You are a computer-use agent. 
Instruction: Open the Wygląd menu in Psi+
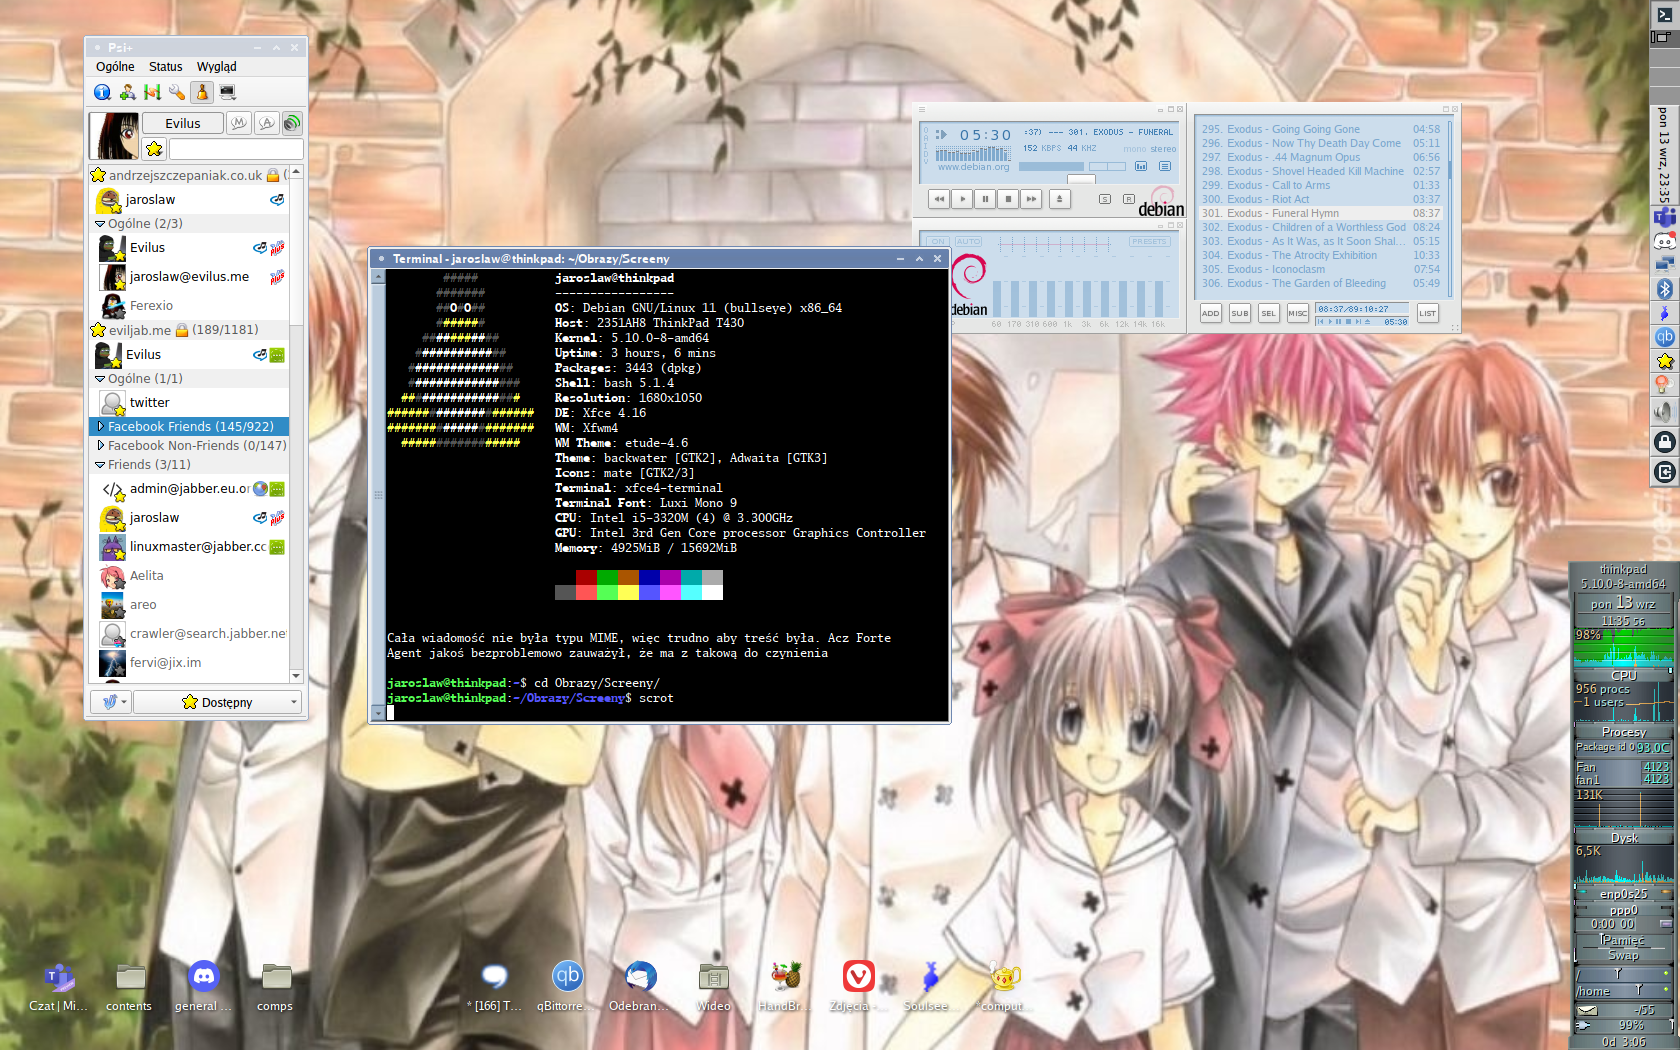(217, 67)
